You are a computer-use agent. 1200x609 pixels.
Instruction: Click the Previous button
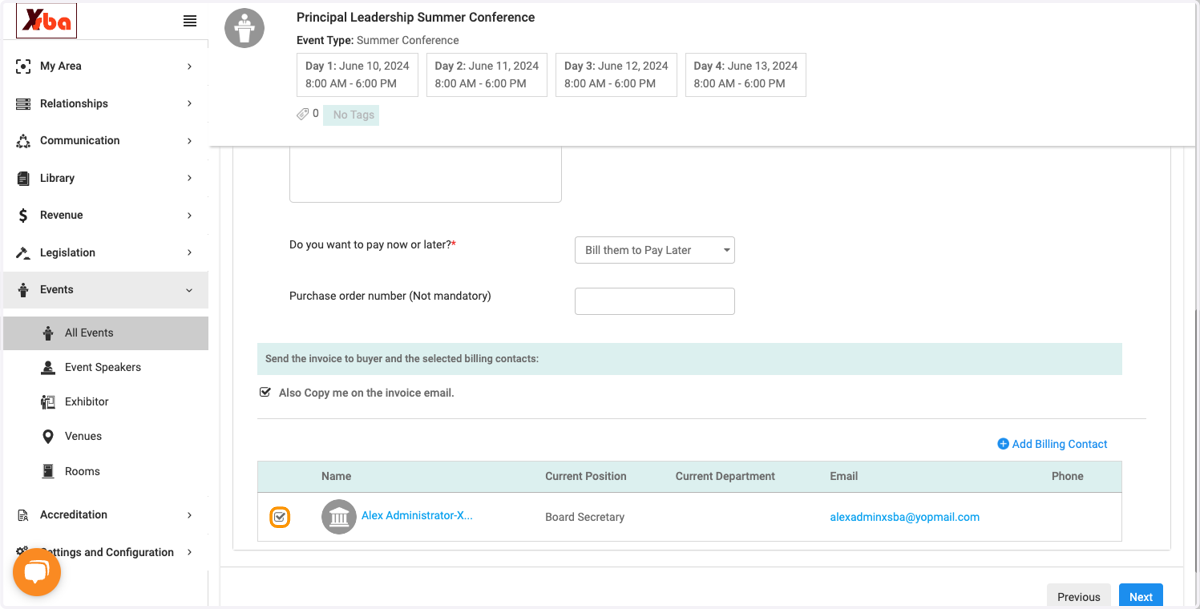pyautogui.click(x=1079, y=597)
